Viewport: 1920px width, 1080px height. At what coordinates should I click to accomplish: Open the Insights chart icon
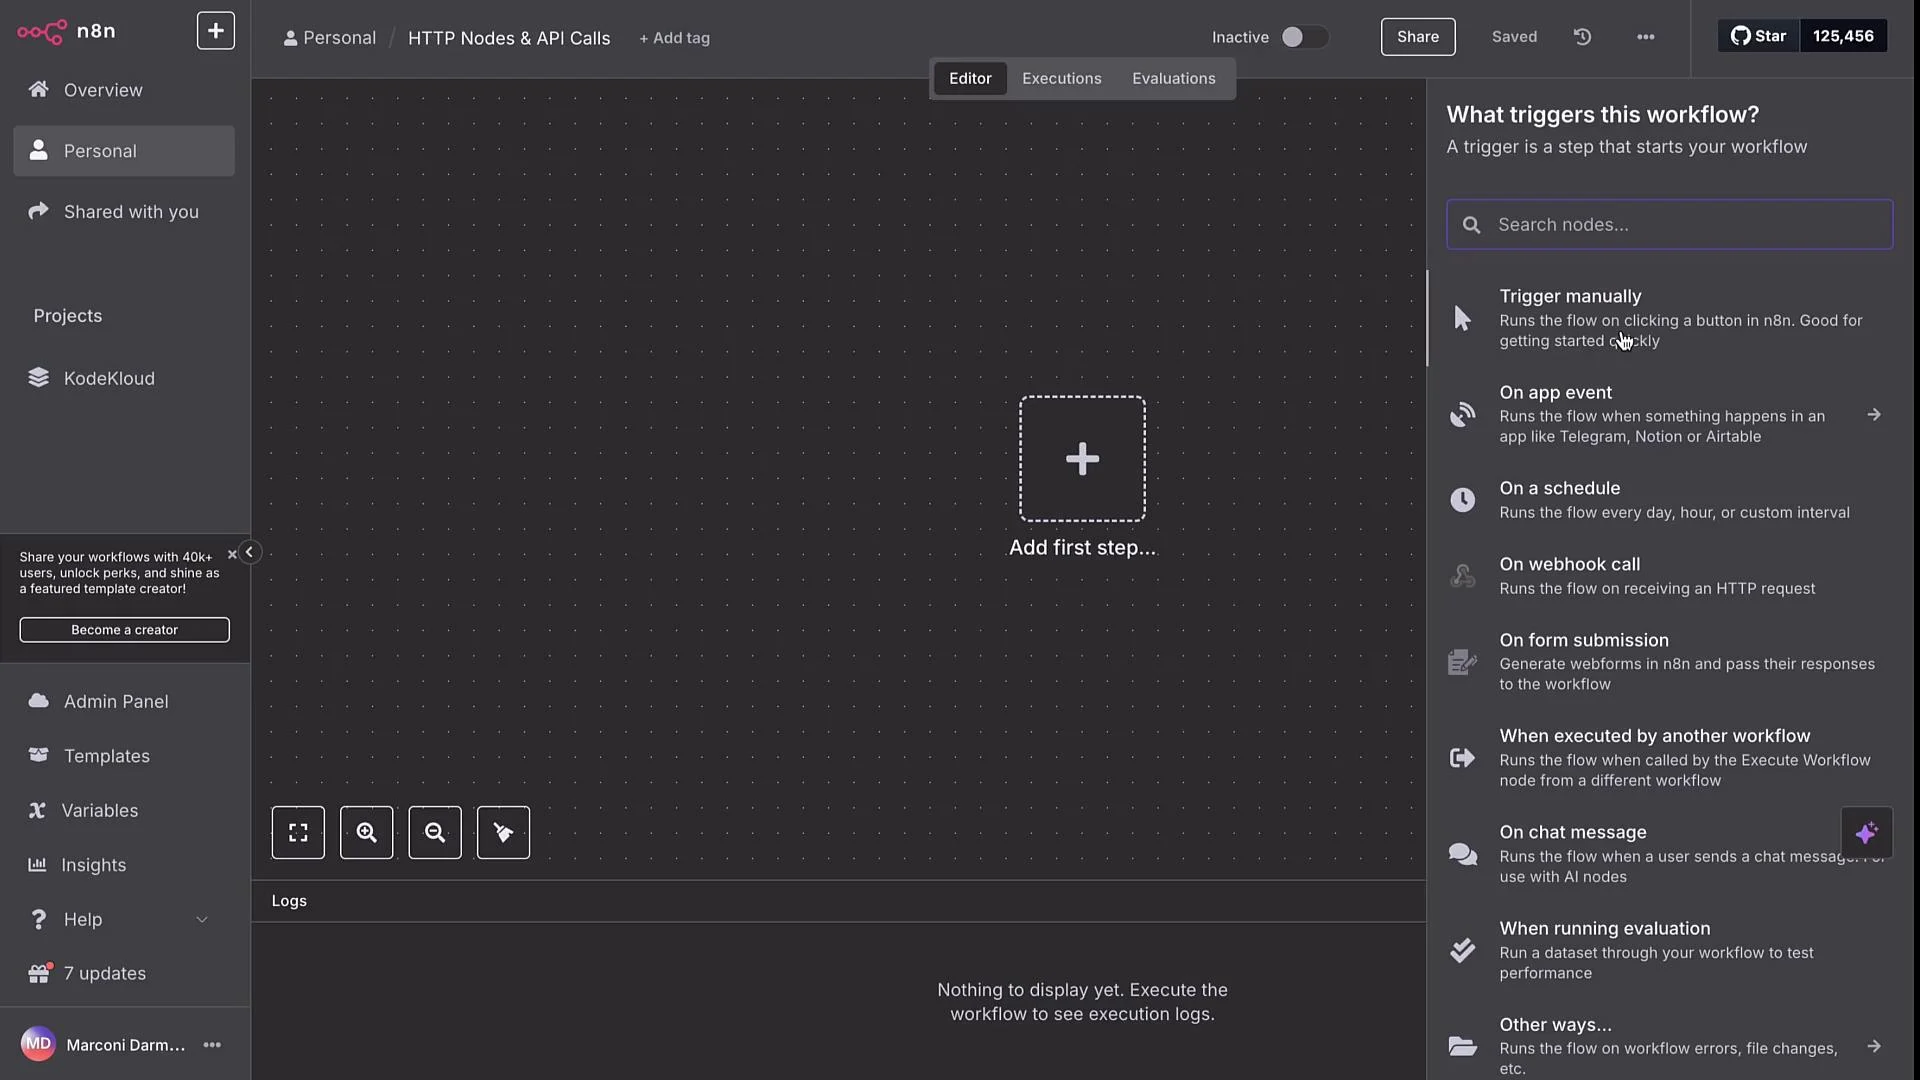[x=37, y=864]
